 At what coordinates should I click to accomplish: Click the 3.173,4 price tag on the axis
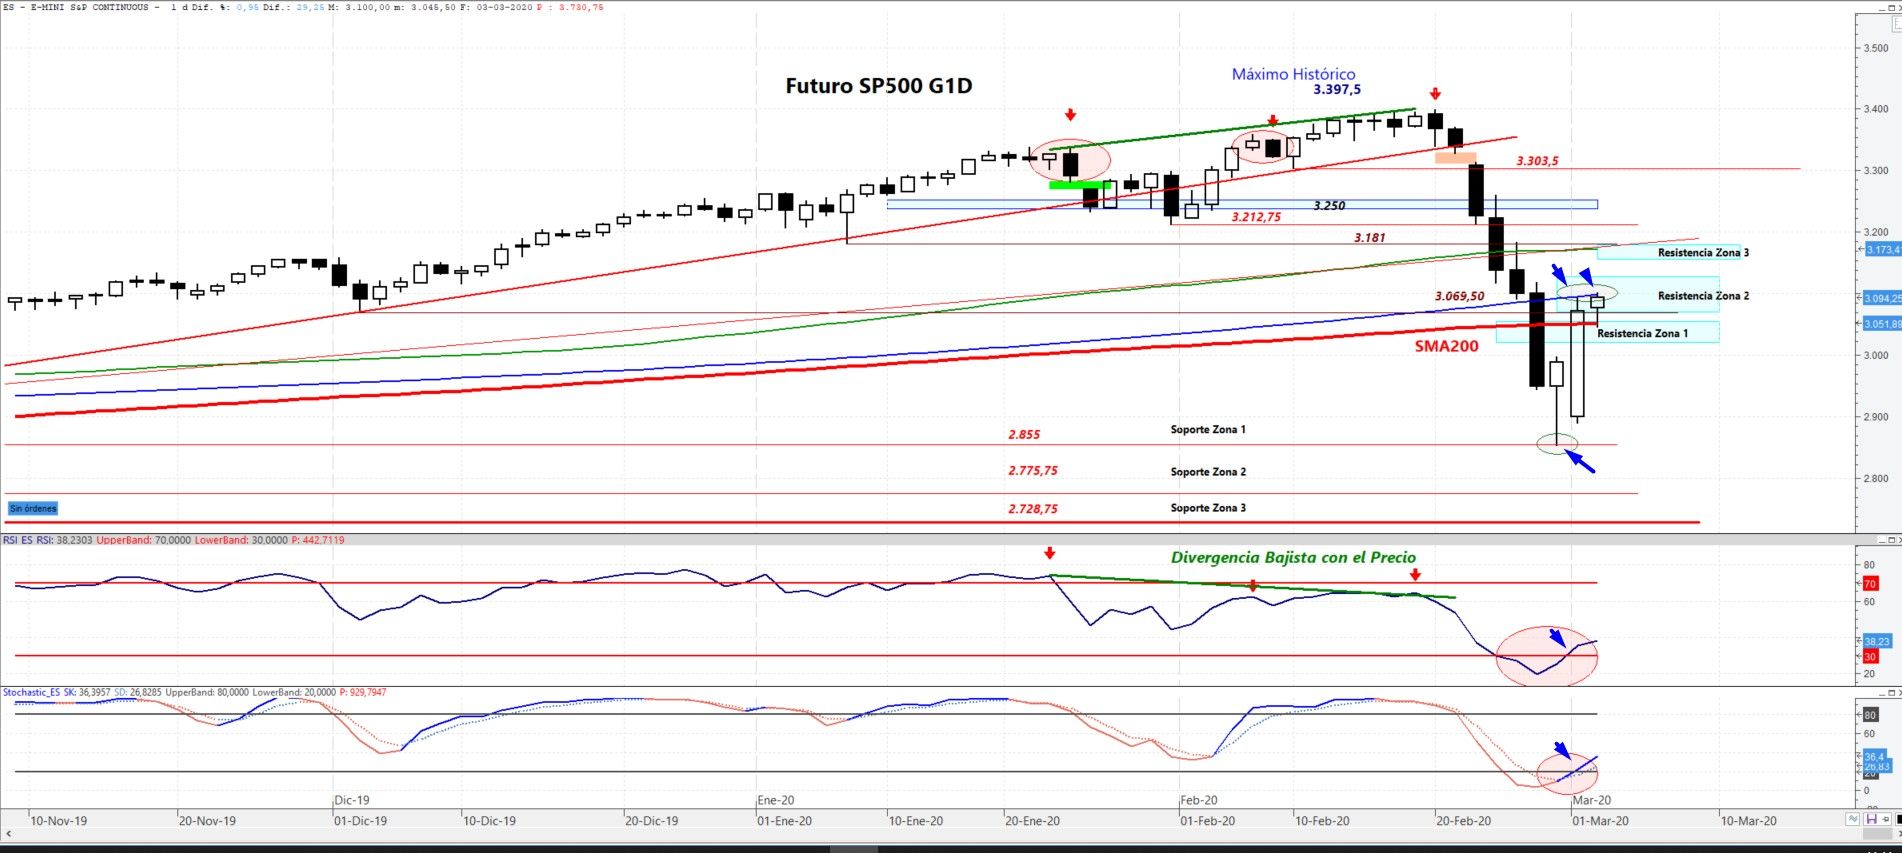[x=1883, y=250]
